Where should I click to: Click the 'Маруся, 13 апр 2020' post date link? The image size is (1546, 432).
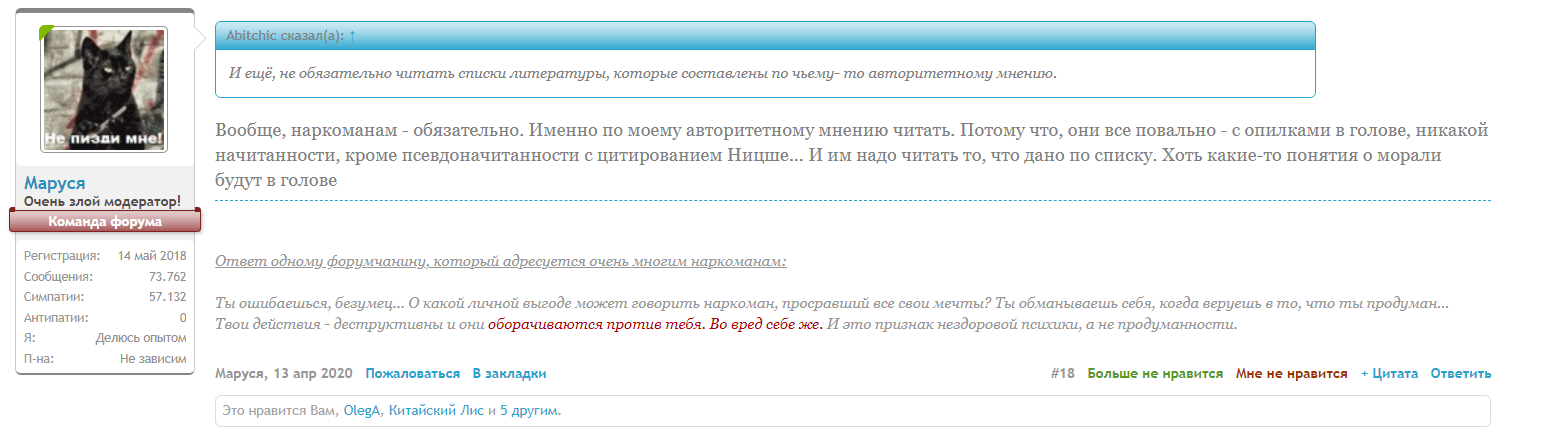(x=283, y=374)
